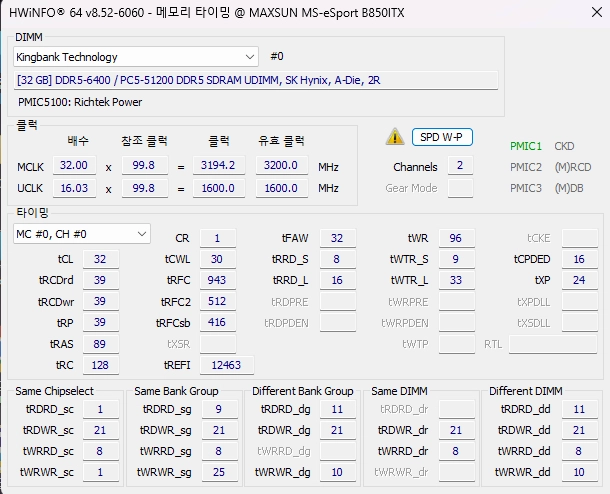Click the Channels value field

click(460, 165)
